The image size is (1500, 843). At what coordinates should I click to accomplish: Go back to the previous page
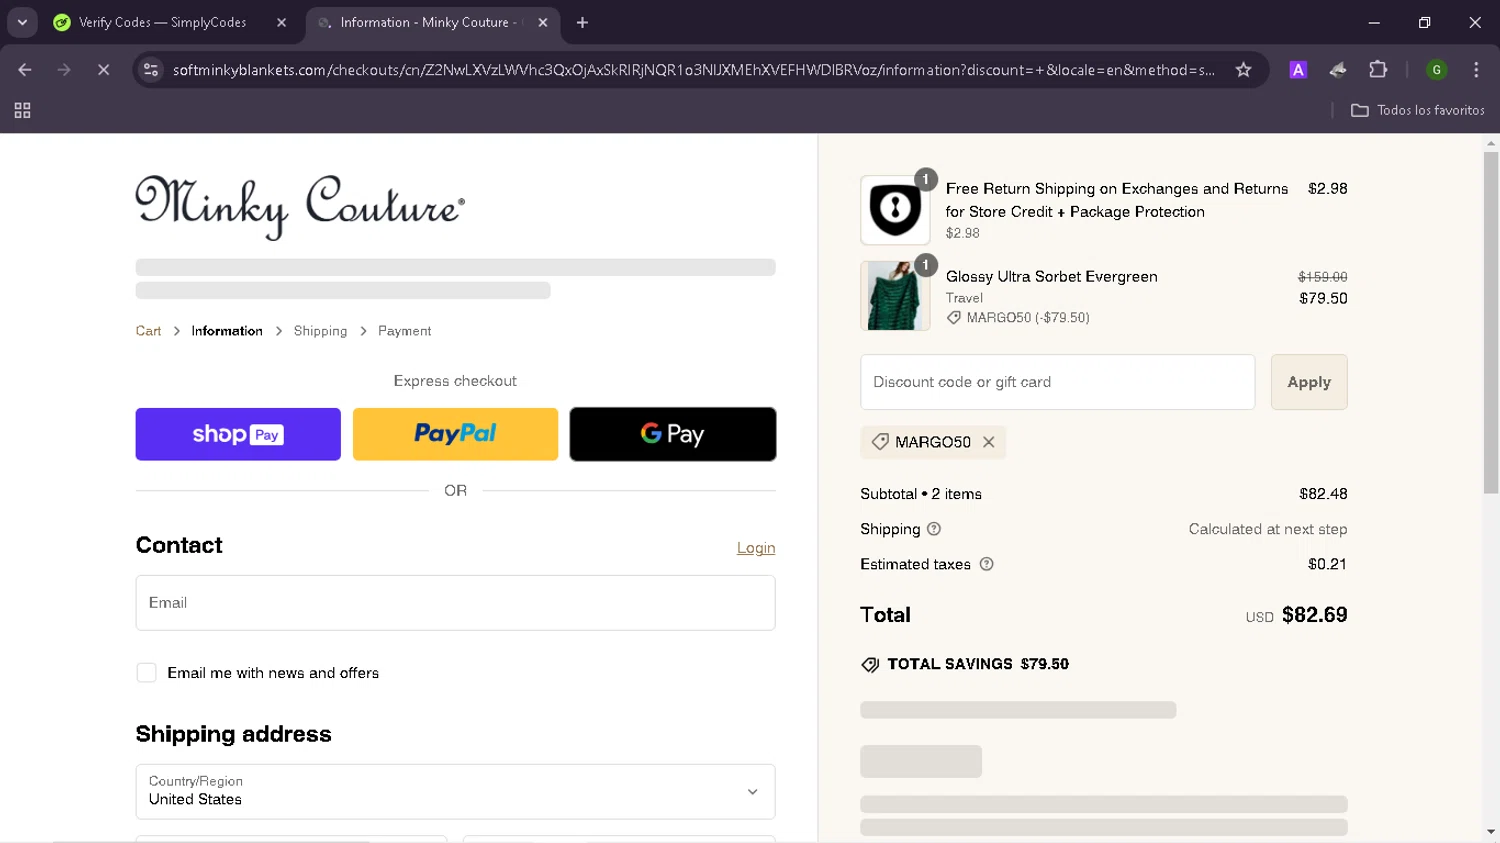coord(25,70)
